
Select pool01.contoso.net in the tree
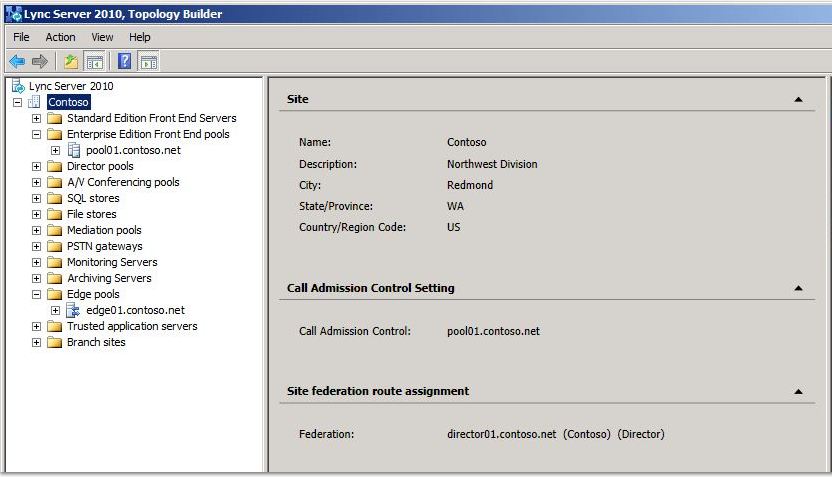tap(133, 150)
